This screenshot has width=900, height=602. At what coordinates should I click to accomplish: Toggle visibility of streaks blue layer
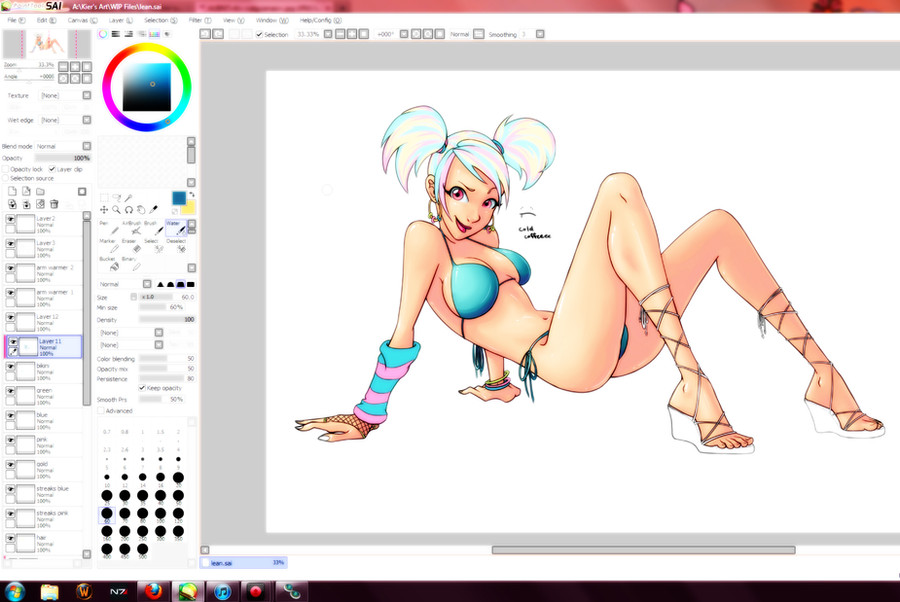pyautogui.click(x=10, y=490)
